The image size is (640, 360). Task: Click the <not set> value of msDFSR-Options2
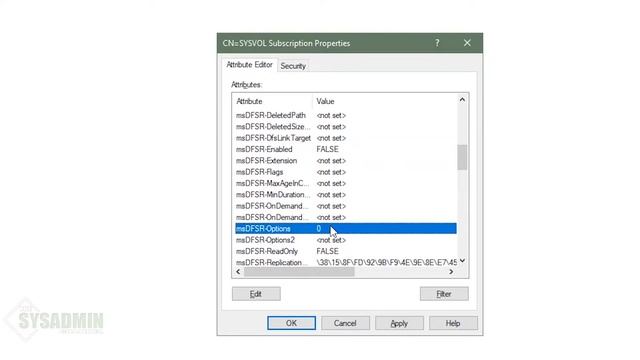(x=331, y=240)
